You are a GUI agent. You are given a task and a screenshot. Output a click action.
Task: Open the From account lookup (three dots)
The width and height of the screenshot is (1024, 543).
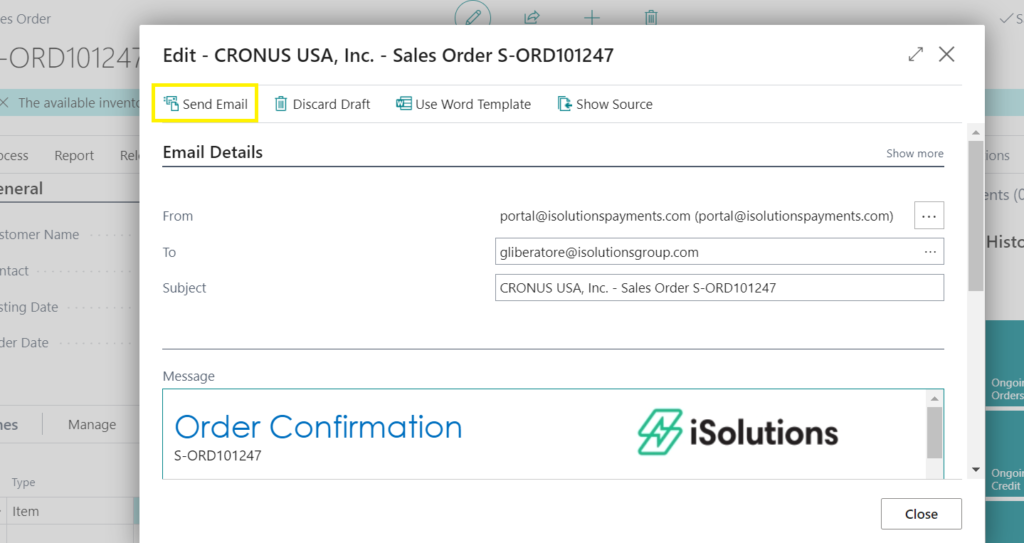[x=929, y=215]
